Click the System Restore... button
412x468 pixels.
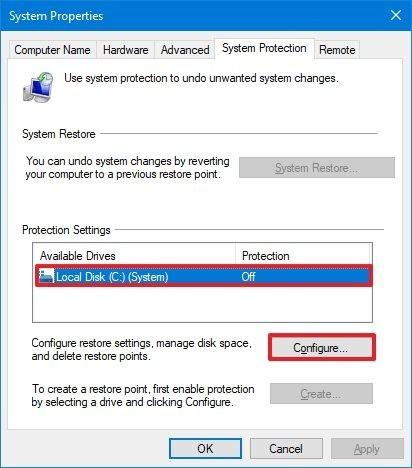point(317,168)
